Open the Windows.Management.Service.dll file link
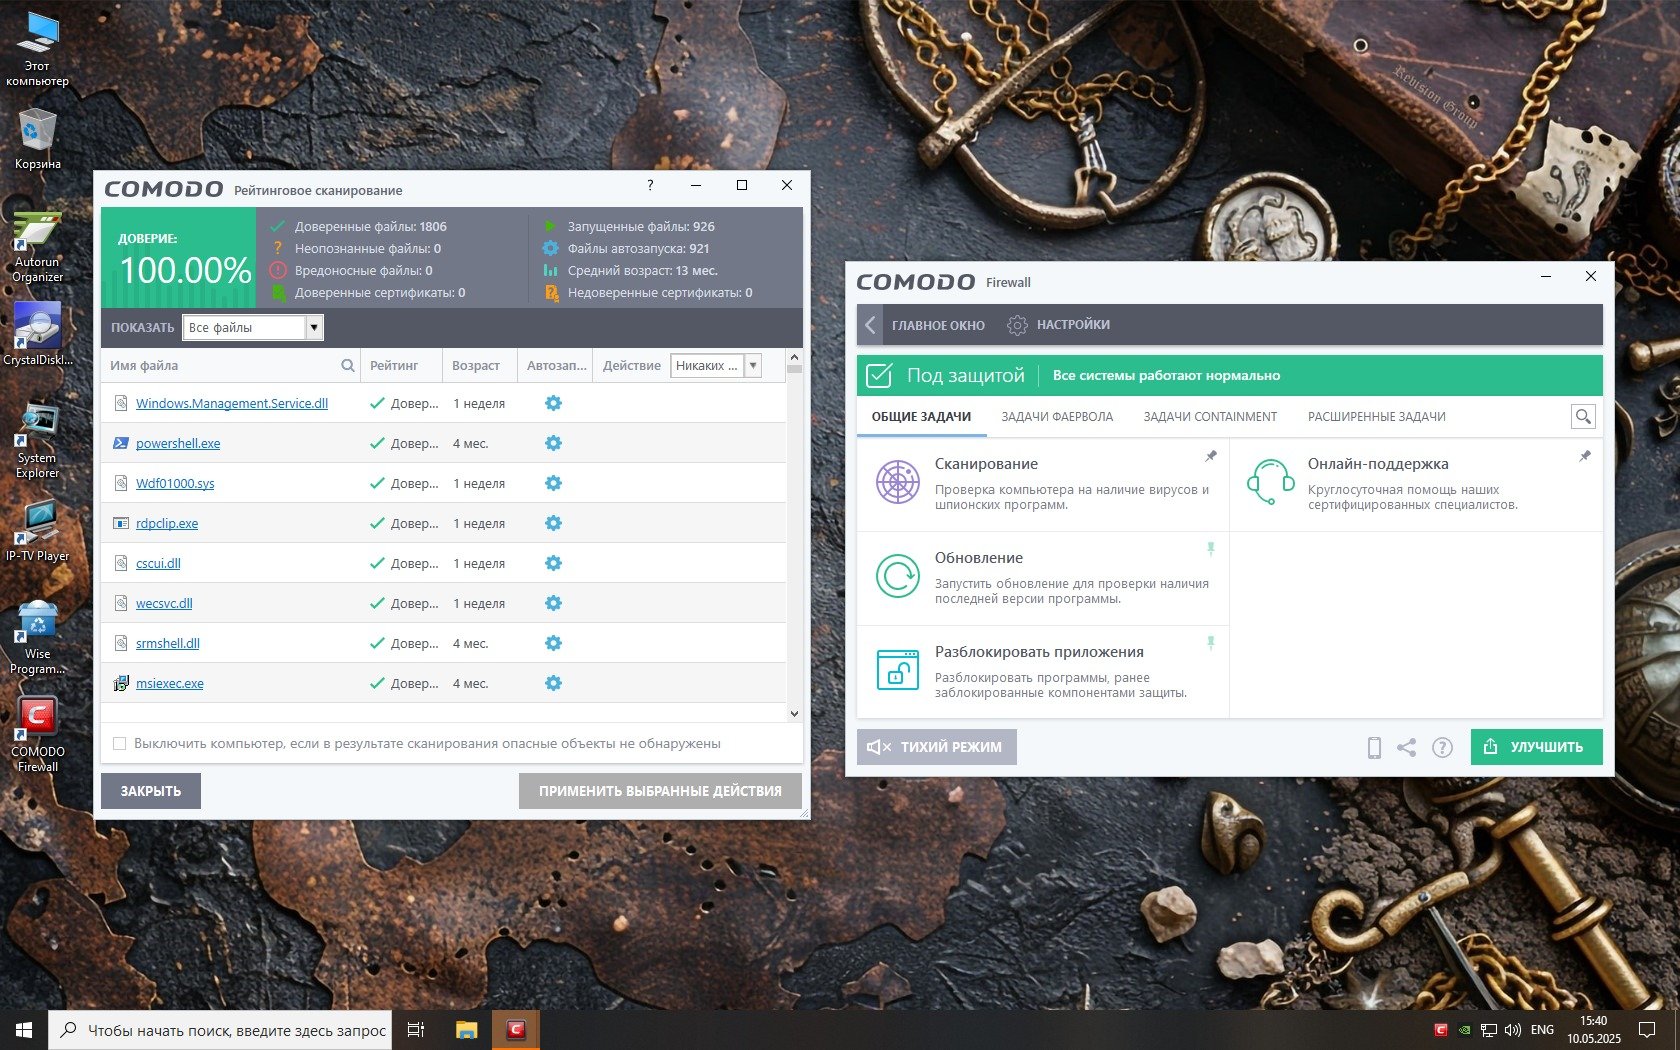The height and width of the screenshot is (1050, 1680). click(232, 403)
